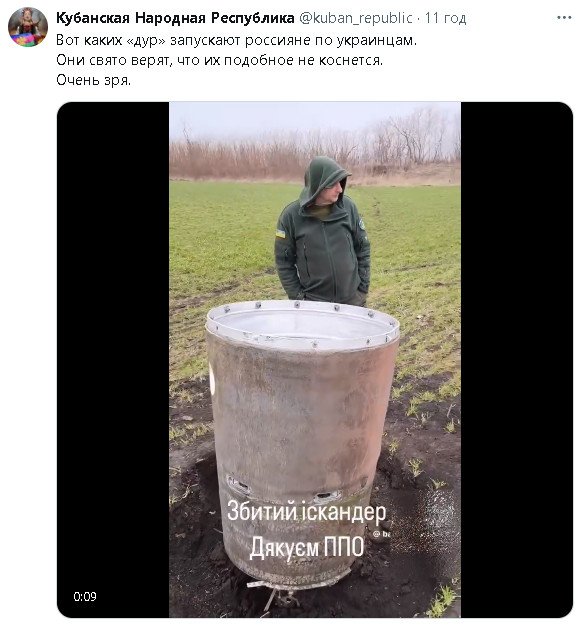Click the bolted rim of the metal cylinder
Image resolution: width=587 pixels, height=629 pixels.
303,325
